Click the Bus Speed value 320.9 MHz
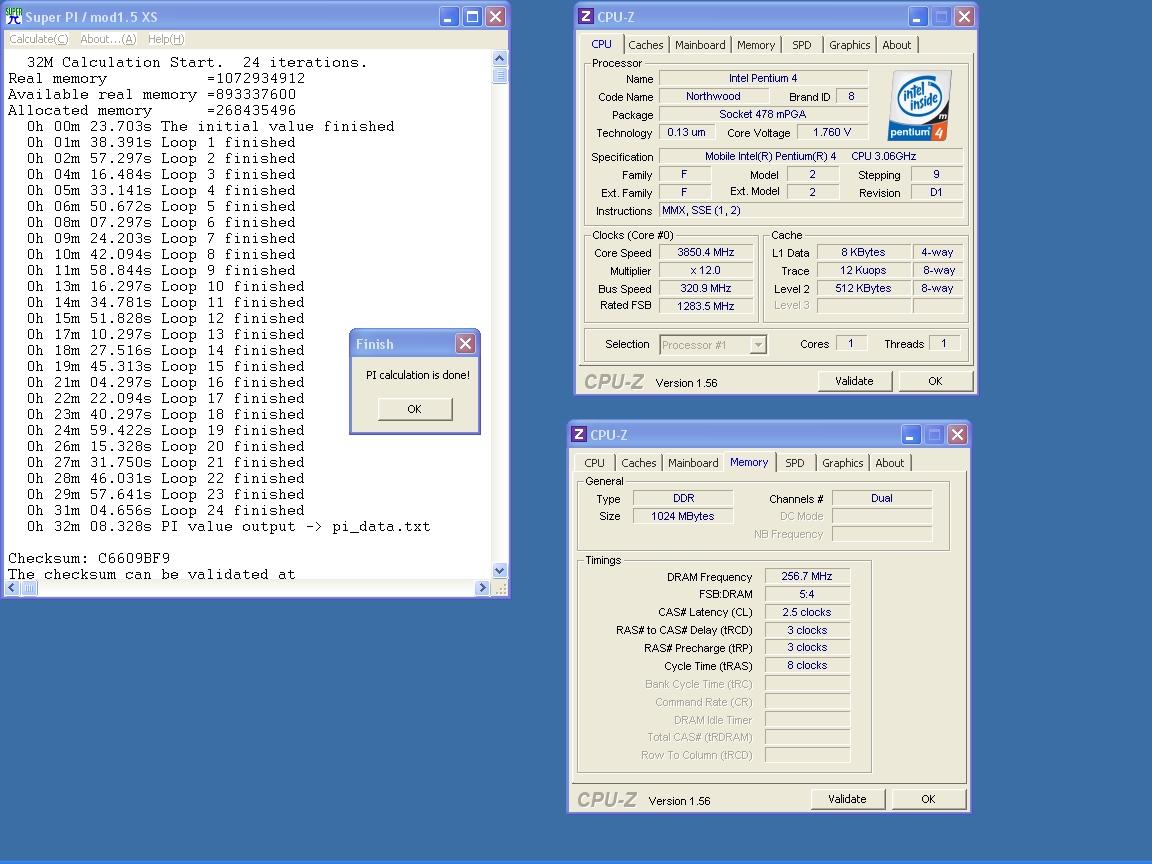Image resolution: width=1152 pixels, height=864 pixels. coord(706,288)
